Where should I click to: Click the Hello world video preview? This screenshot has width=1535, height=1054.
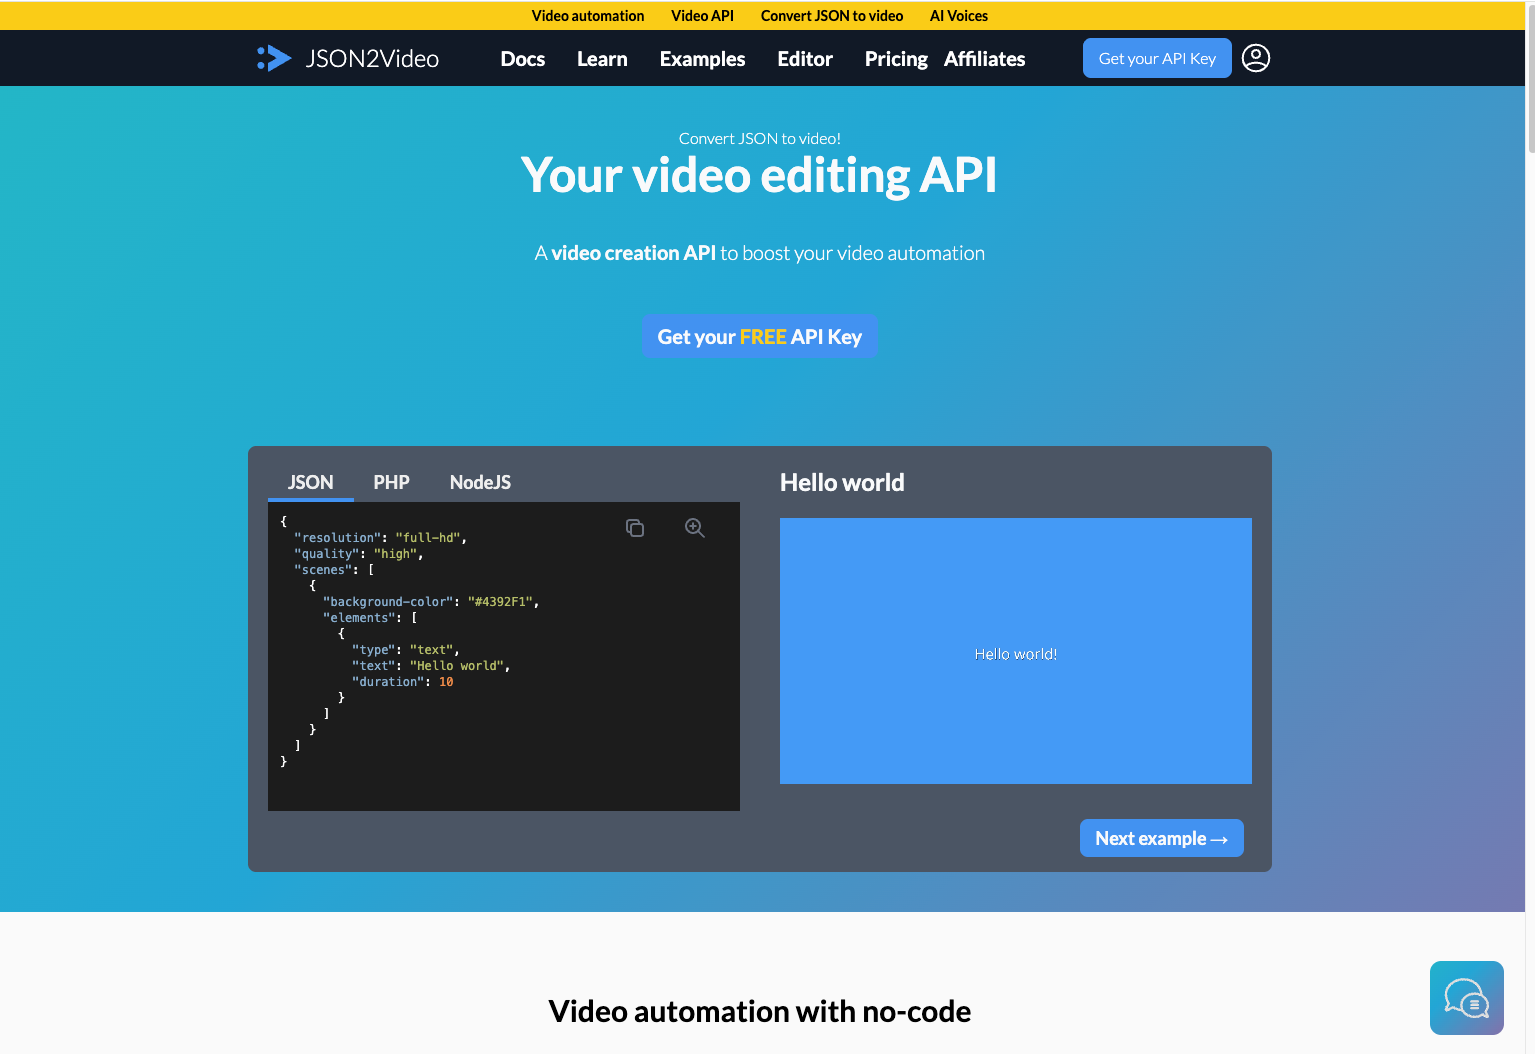pos(1015,651)
